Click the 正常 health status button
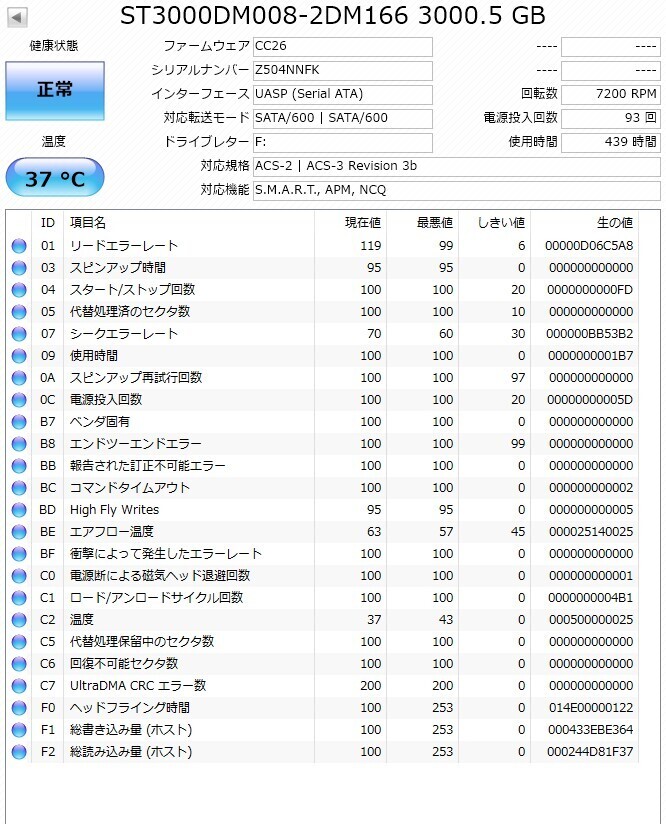The height and width of the screenshot is (824, 666). click(x=55, y=90)
